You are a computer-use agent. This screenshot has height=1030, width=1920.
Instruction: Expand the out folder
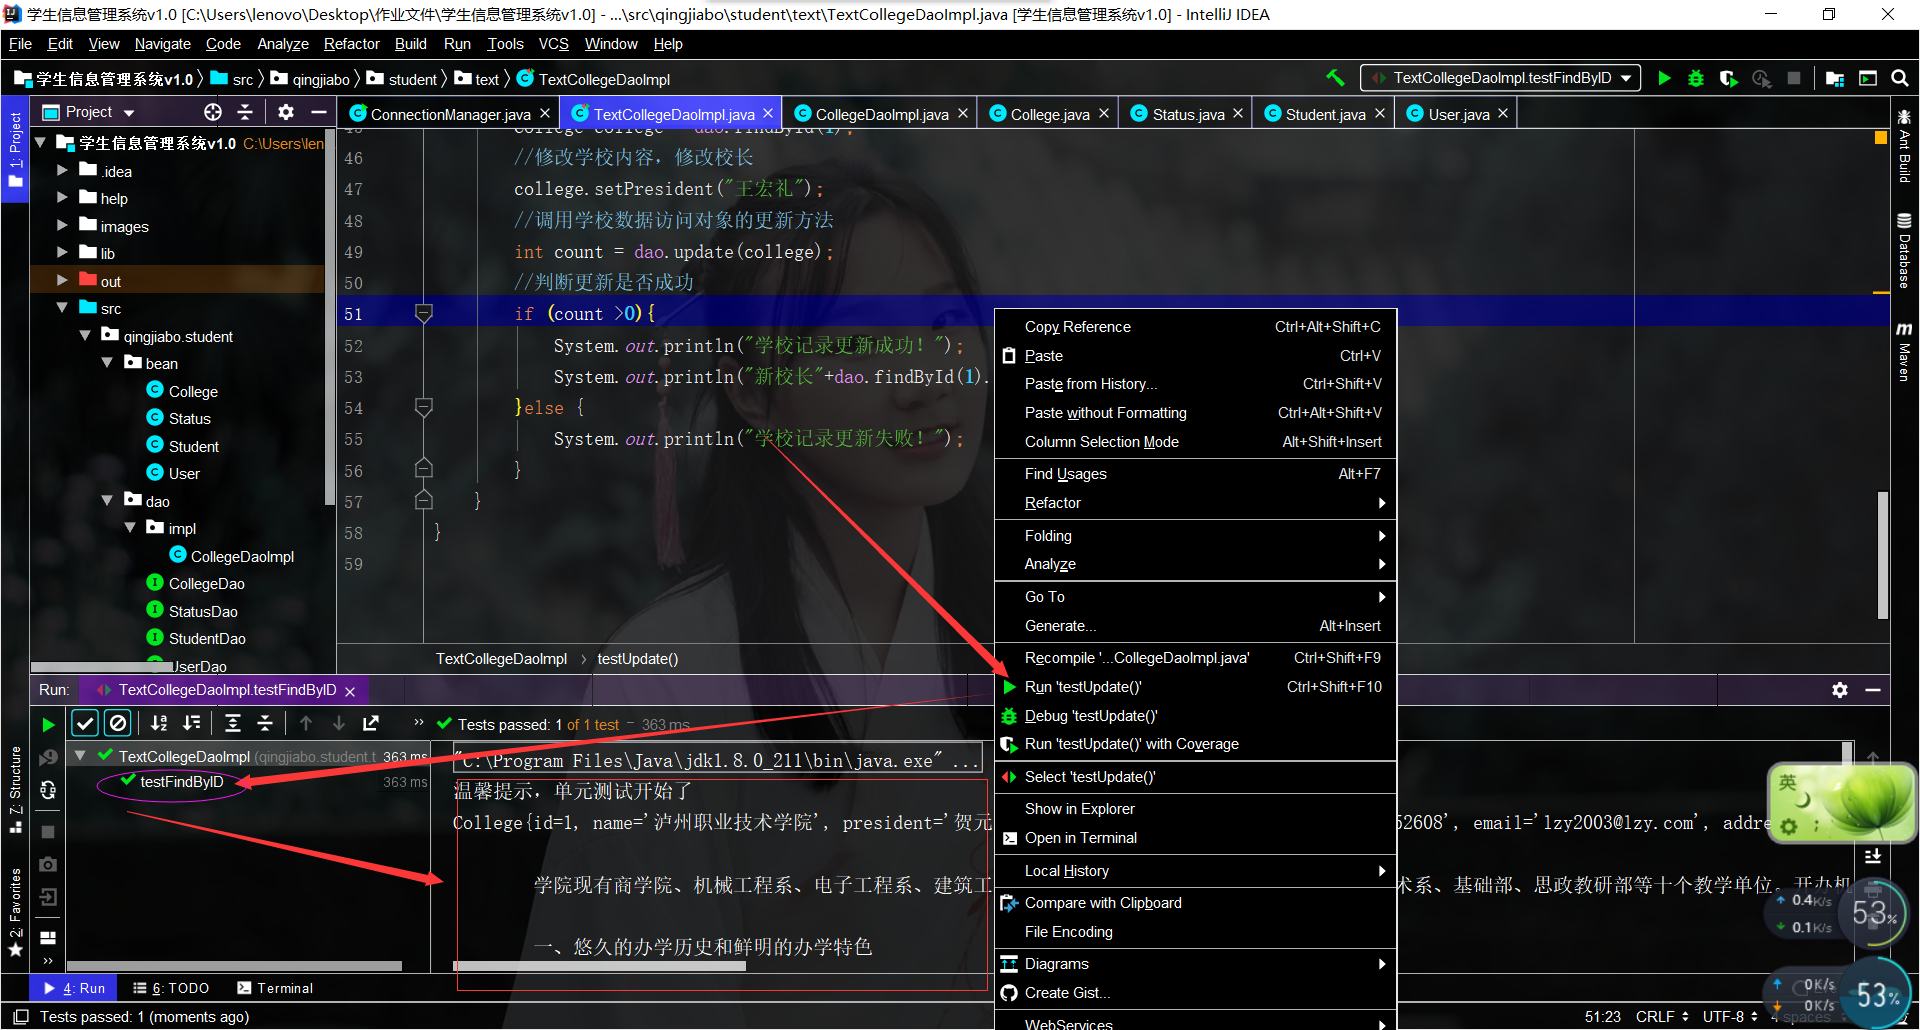(62, 281)
